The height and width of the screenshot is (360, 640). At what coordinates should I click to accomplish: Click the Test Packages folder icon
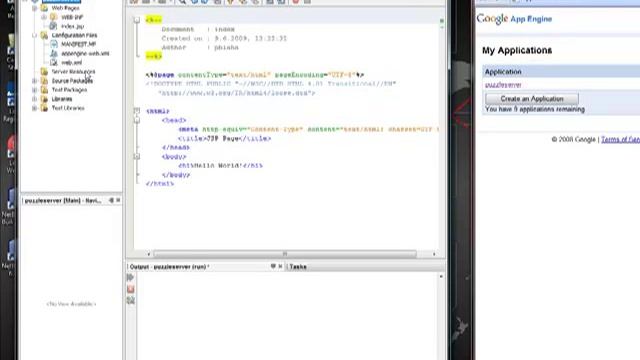pyautogui.click(x=44, y=90)
